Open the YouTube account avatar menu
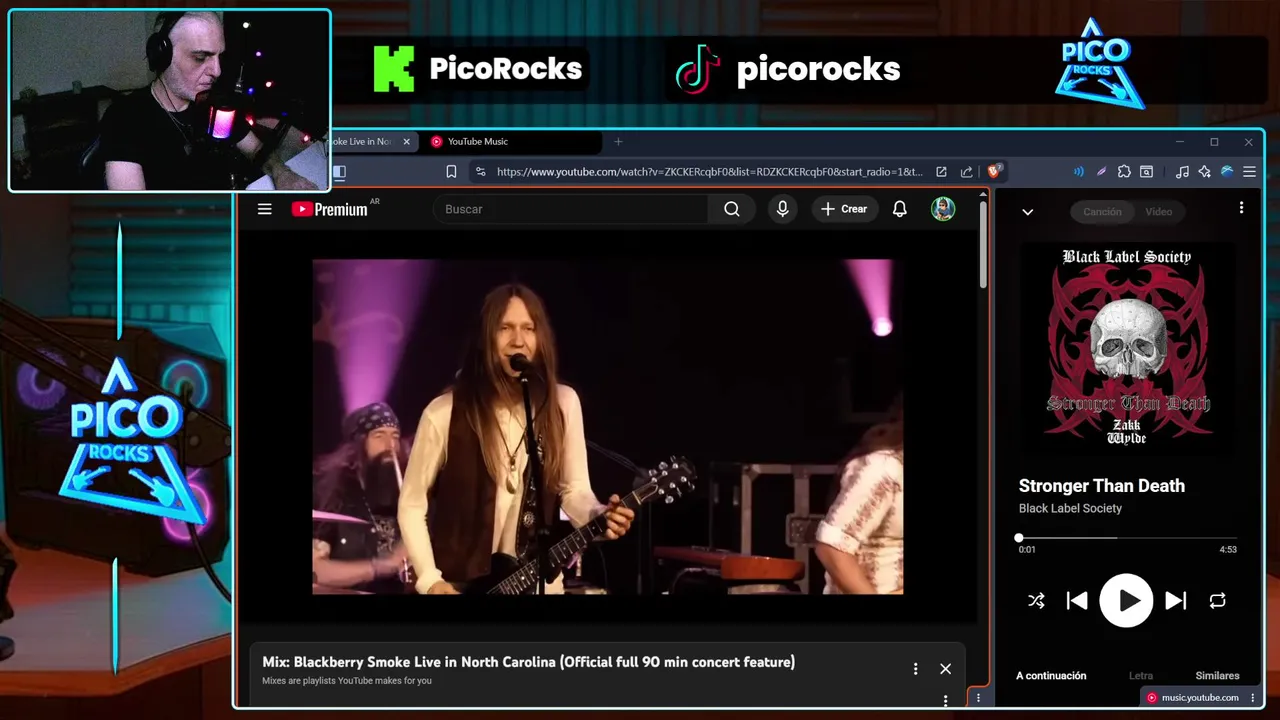This screenshot has width=1280, height=720. coord(943,209)
